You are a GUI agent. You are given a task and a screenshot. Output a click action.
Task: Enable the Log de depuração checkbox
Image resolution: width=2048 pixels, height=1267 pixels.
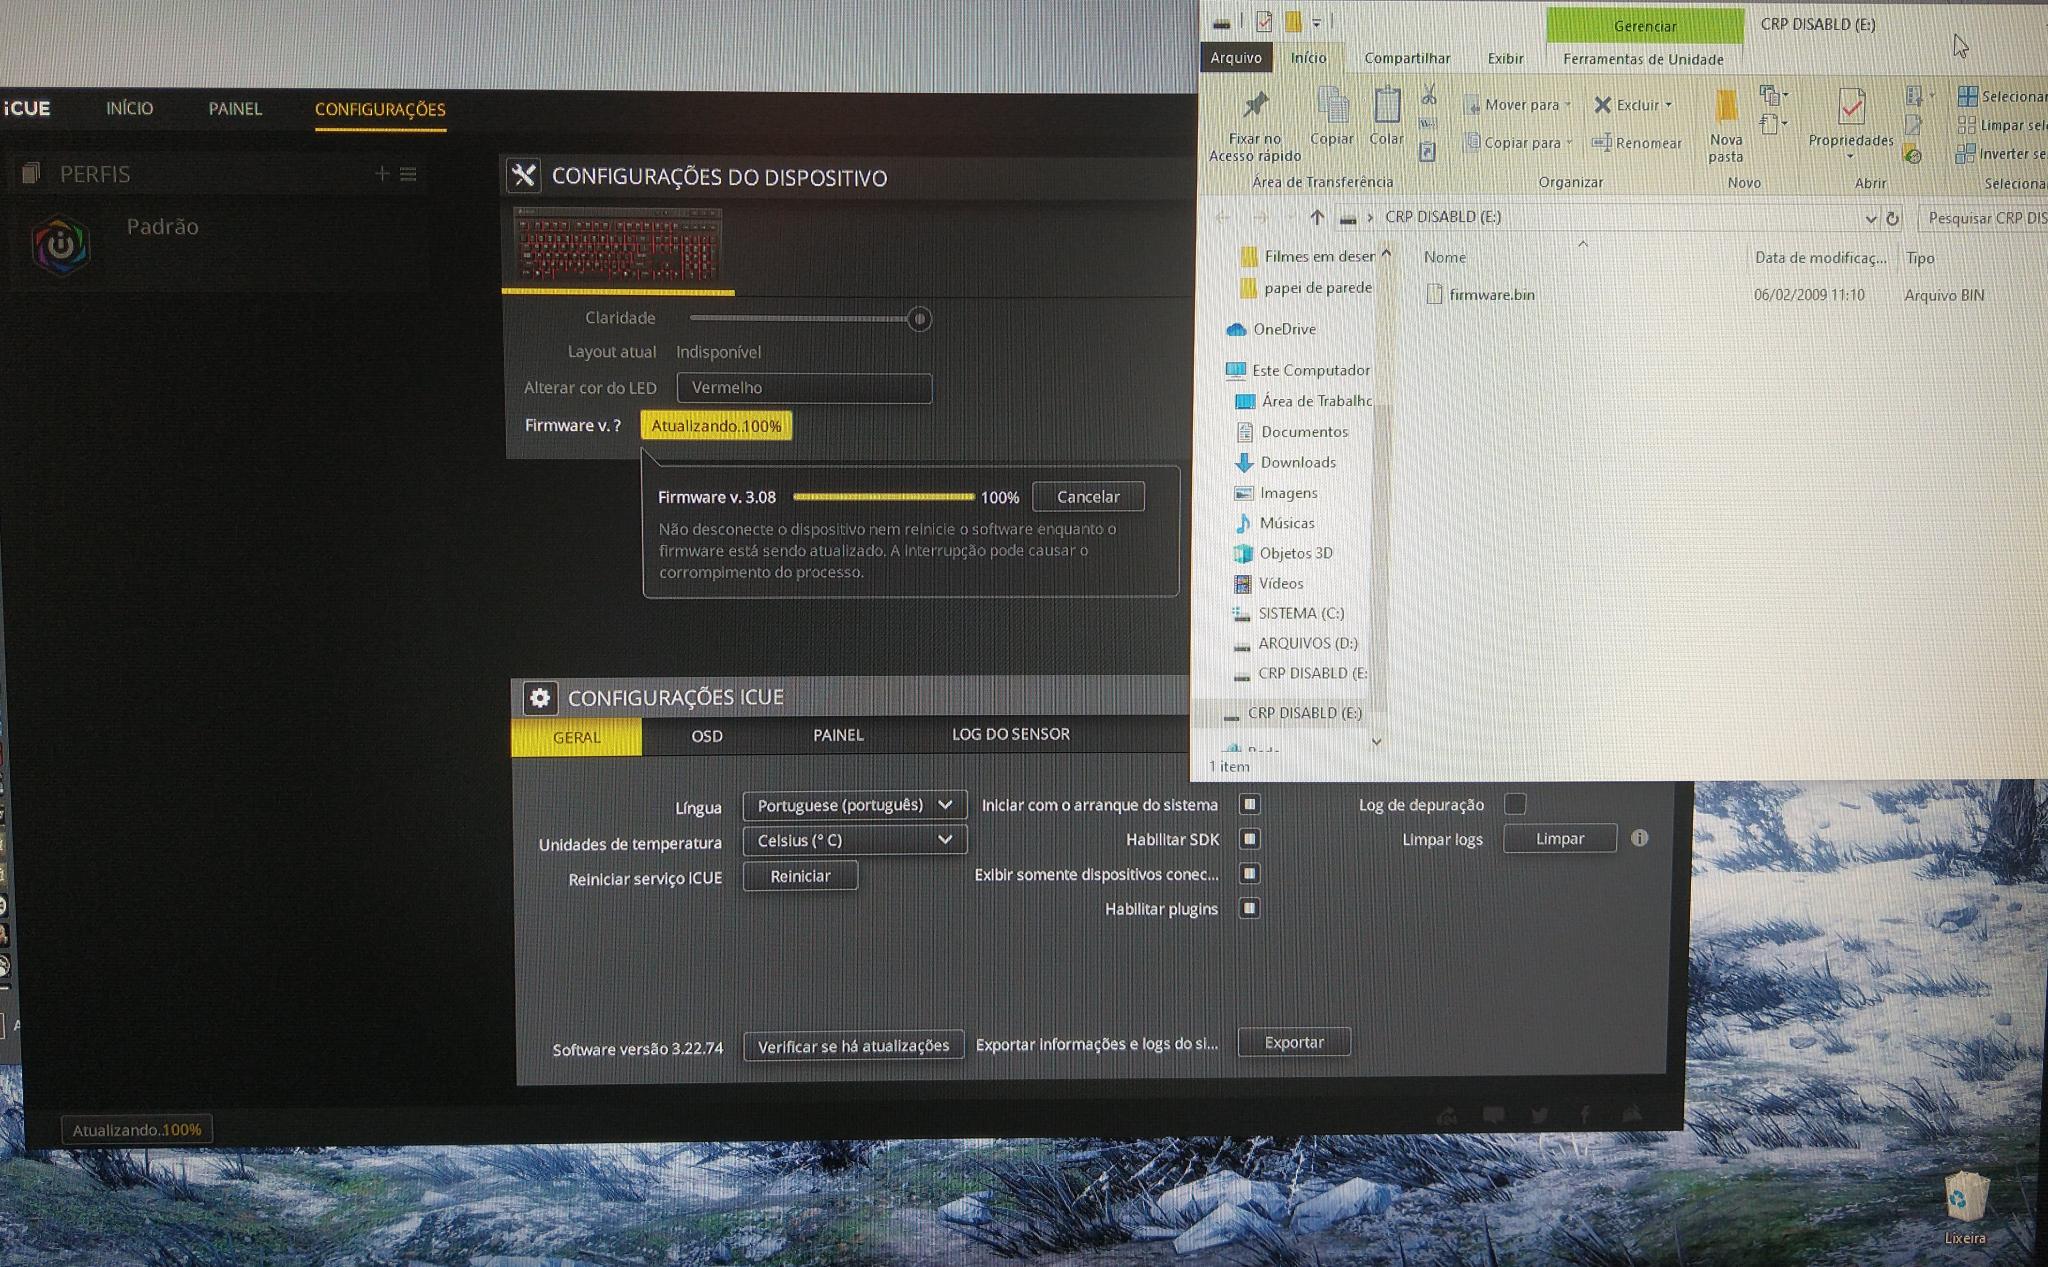click(1515, 804)
